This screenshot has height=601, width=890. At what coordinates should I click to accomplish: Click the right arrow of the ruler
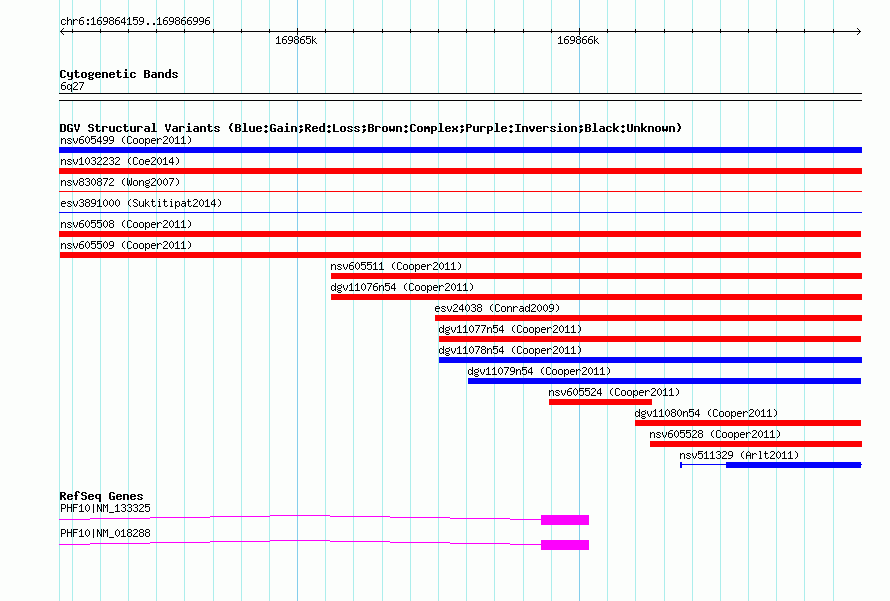[858, 32]
